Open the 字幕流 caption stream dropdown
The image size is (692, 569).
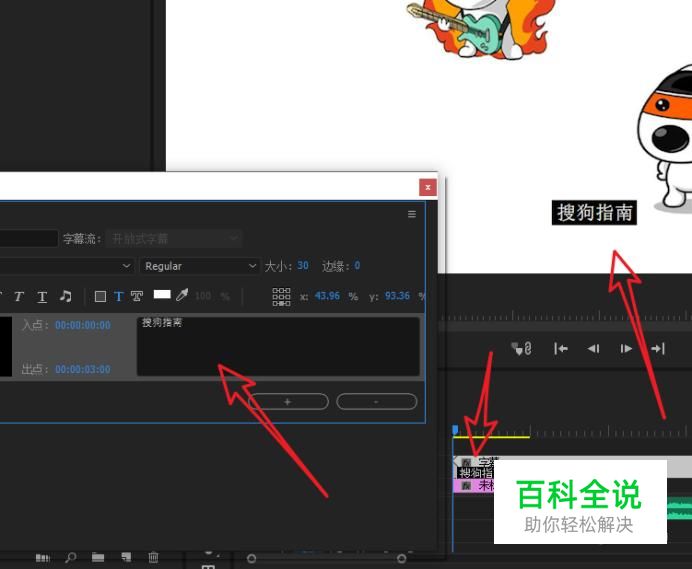(174, 239)
